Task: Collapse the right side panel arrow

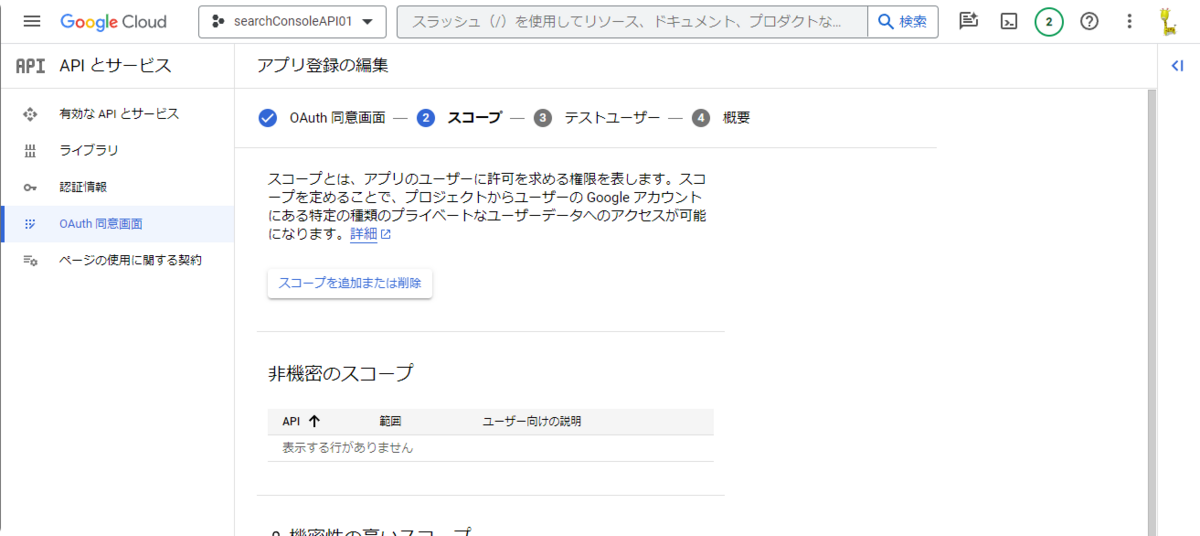Action: coord(1178,66)
